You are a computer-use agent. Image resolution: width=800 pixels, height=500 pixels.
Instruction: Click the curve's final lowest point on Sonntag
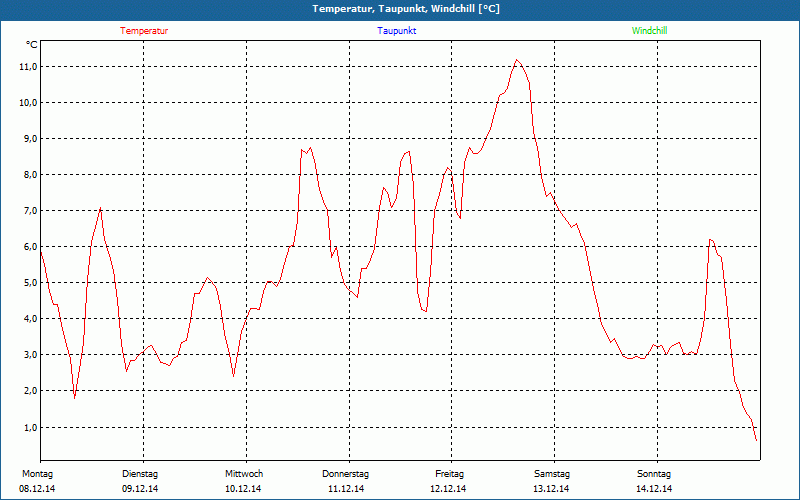756,440
